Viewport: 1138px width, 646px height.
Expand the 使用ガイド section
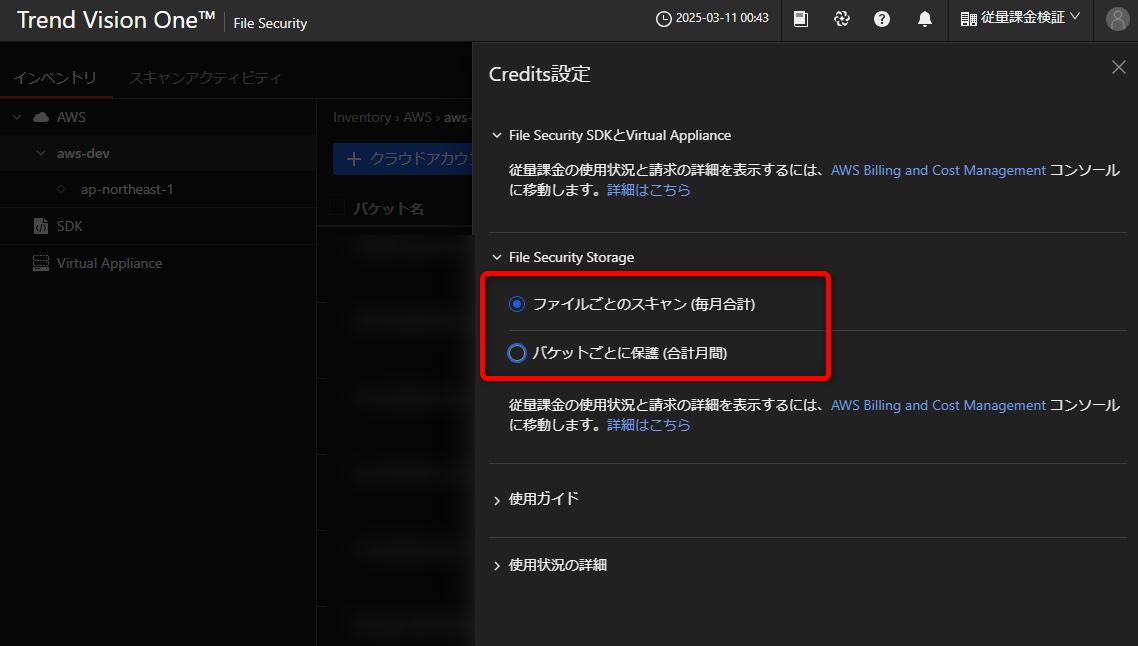496,500
